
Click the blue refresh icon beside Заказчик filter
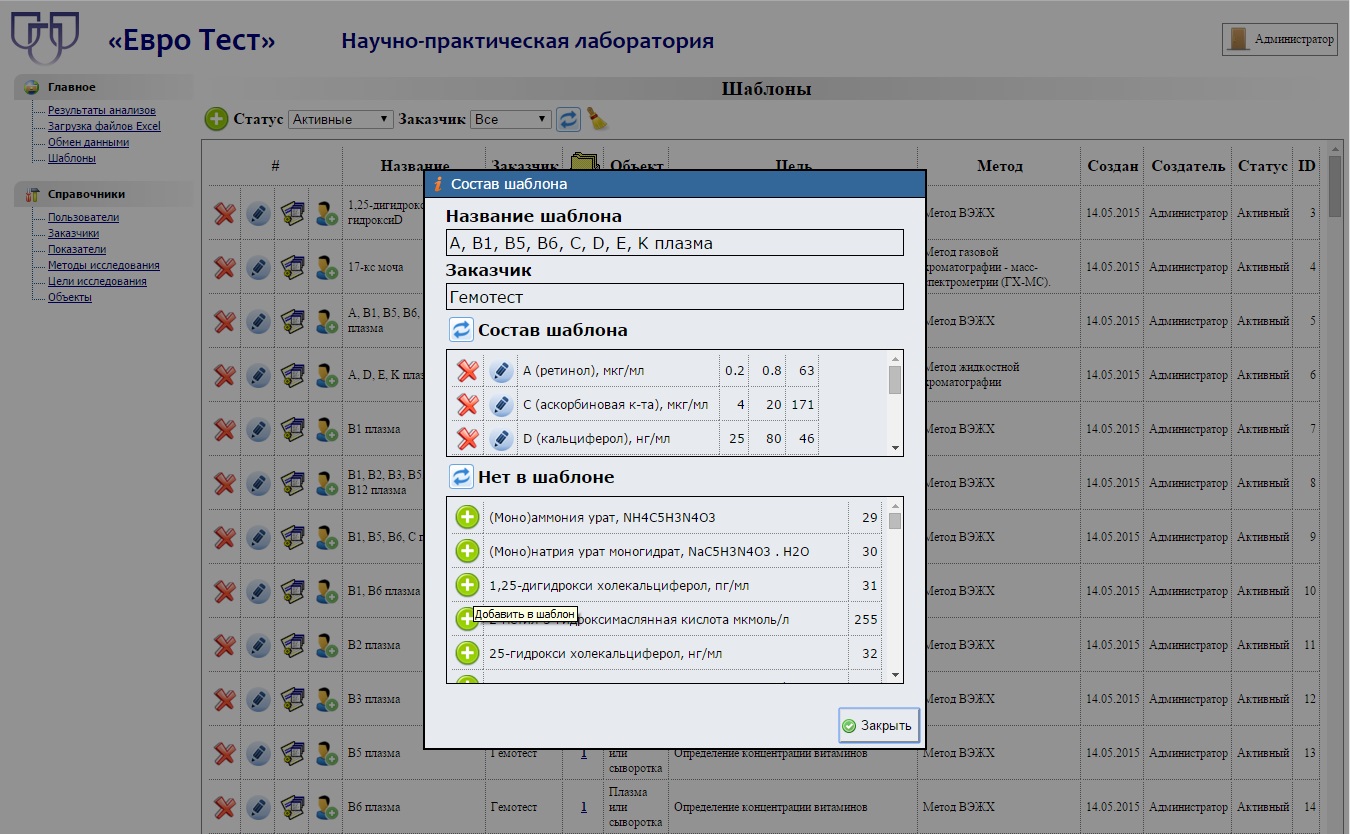tap(568, 119)
